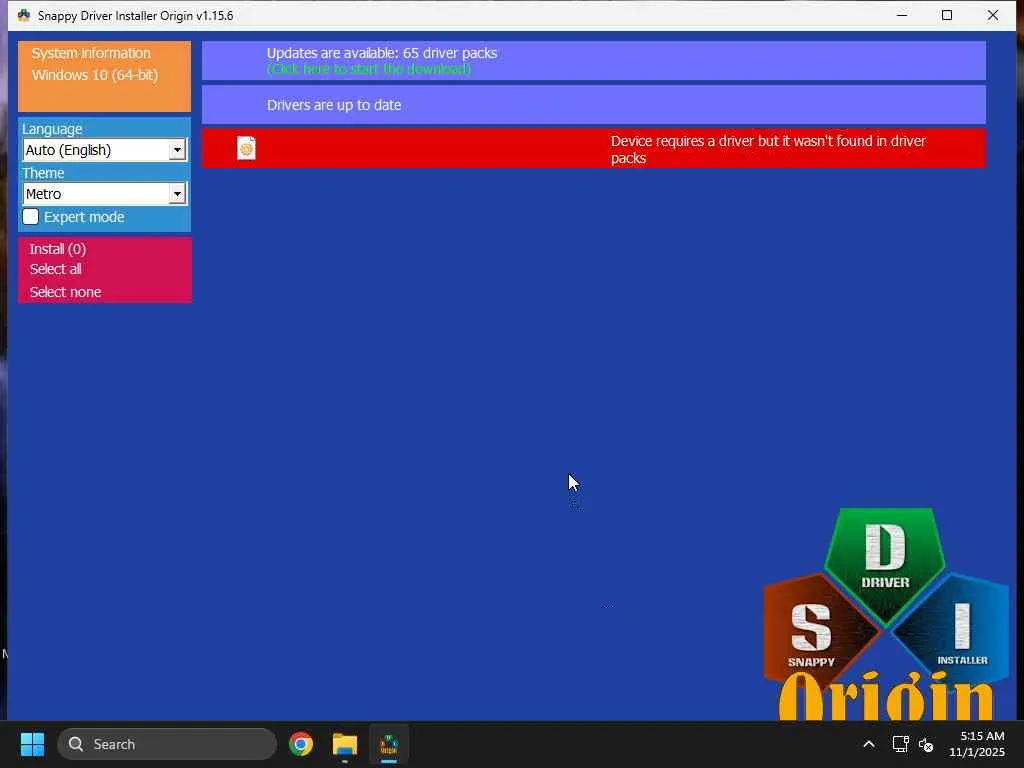Close the Snappy Driver Installer window
The height and width of the screenshot is (768, 1024).
[993, 15]
